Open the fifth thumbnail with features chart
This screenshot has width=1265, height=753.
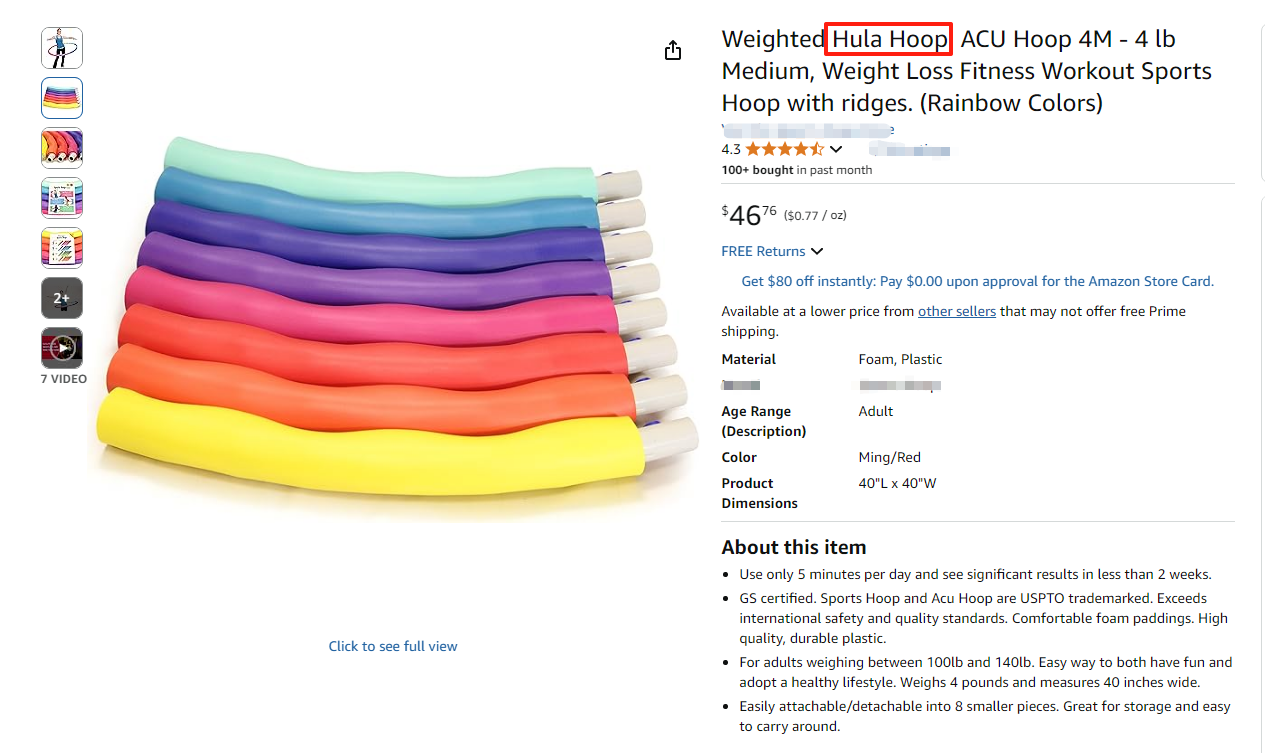pyautogui.click(x=62, y=248)
